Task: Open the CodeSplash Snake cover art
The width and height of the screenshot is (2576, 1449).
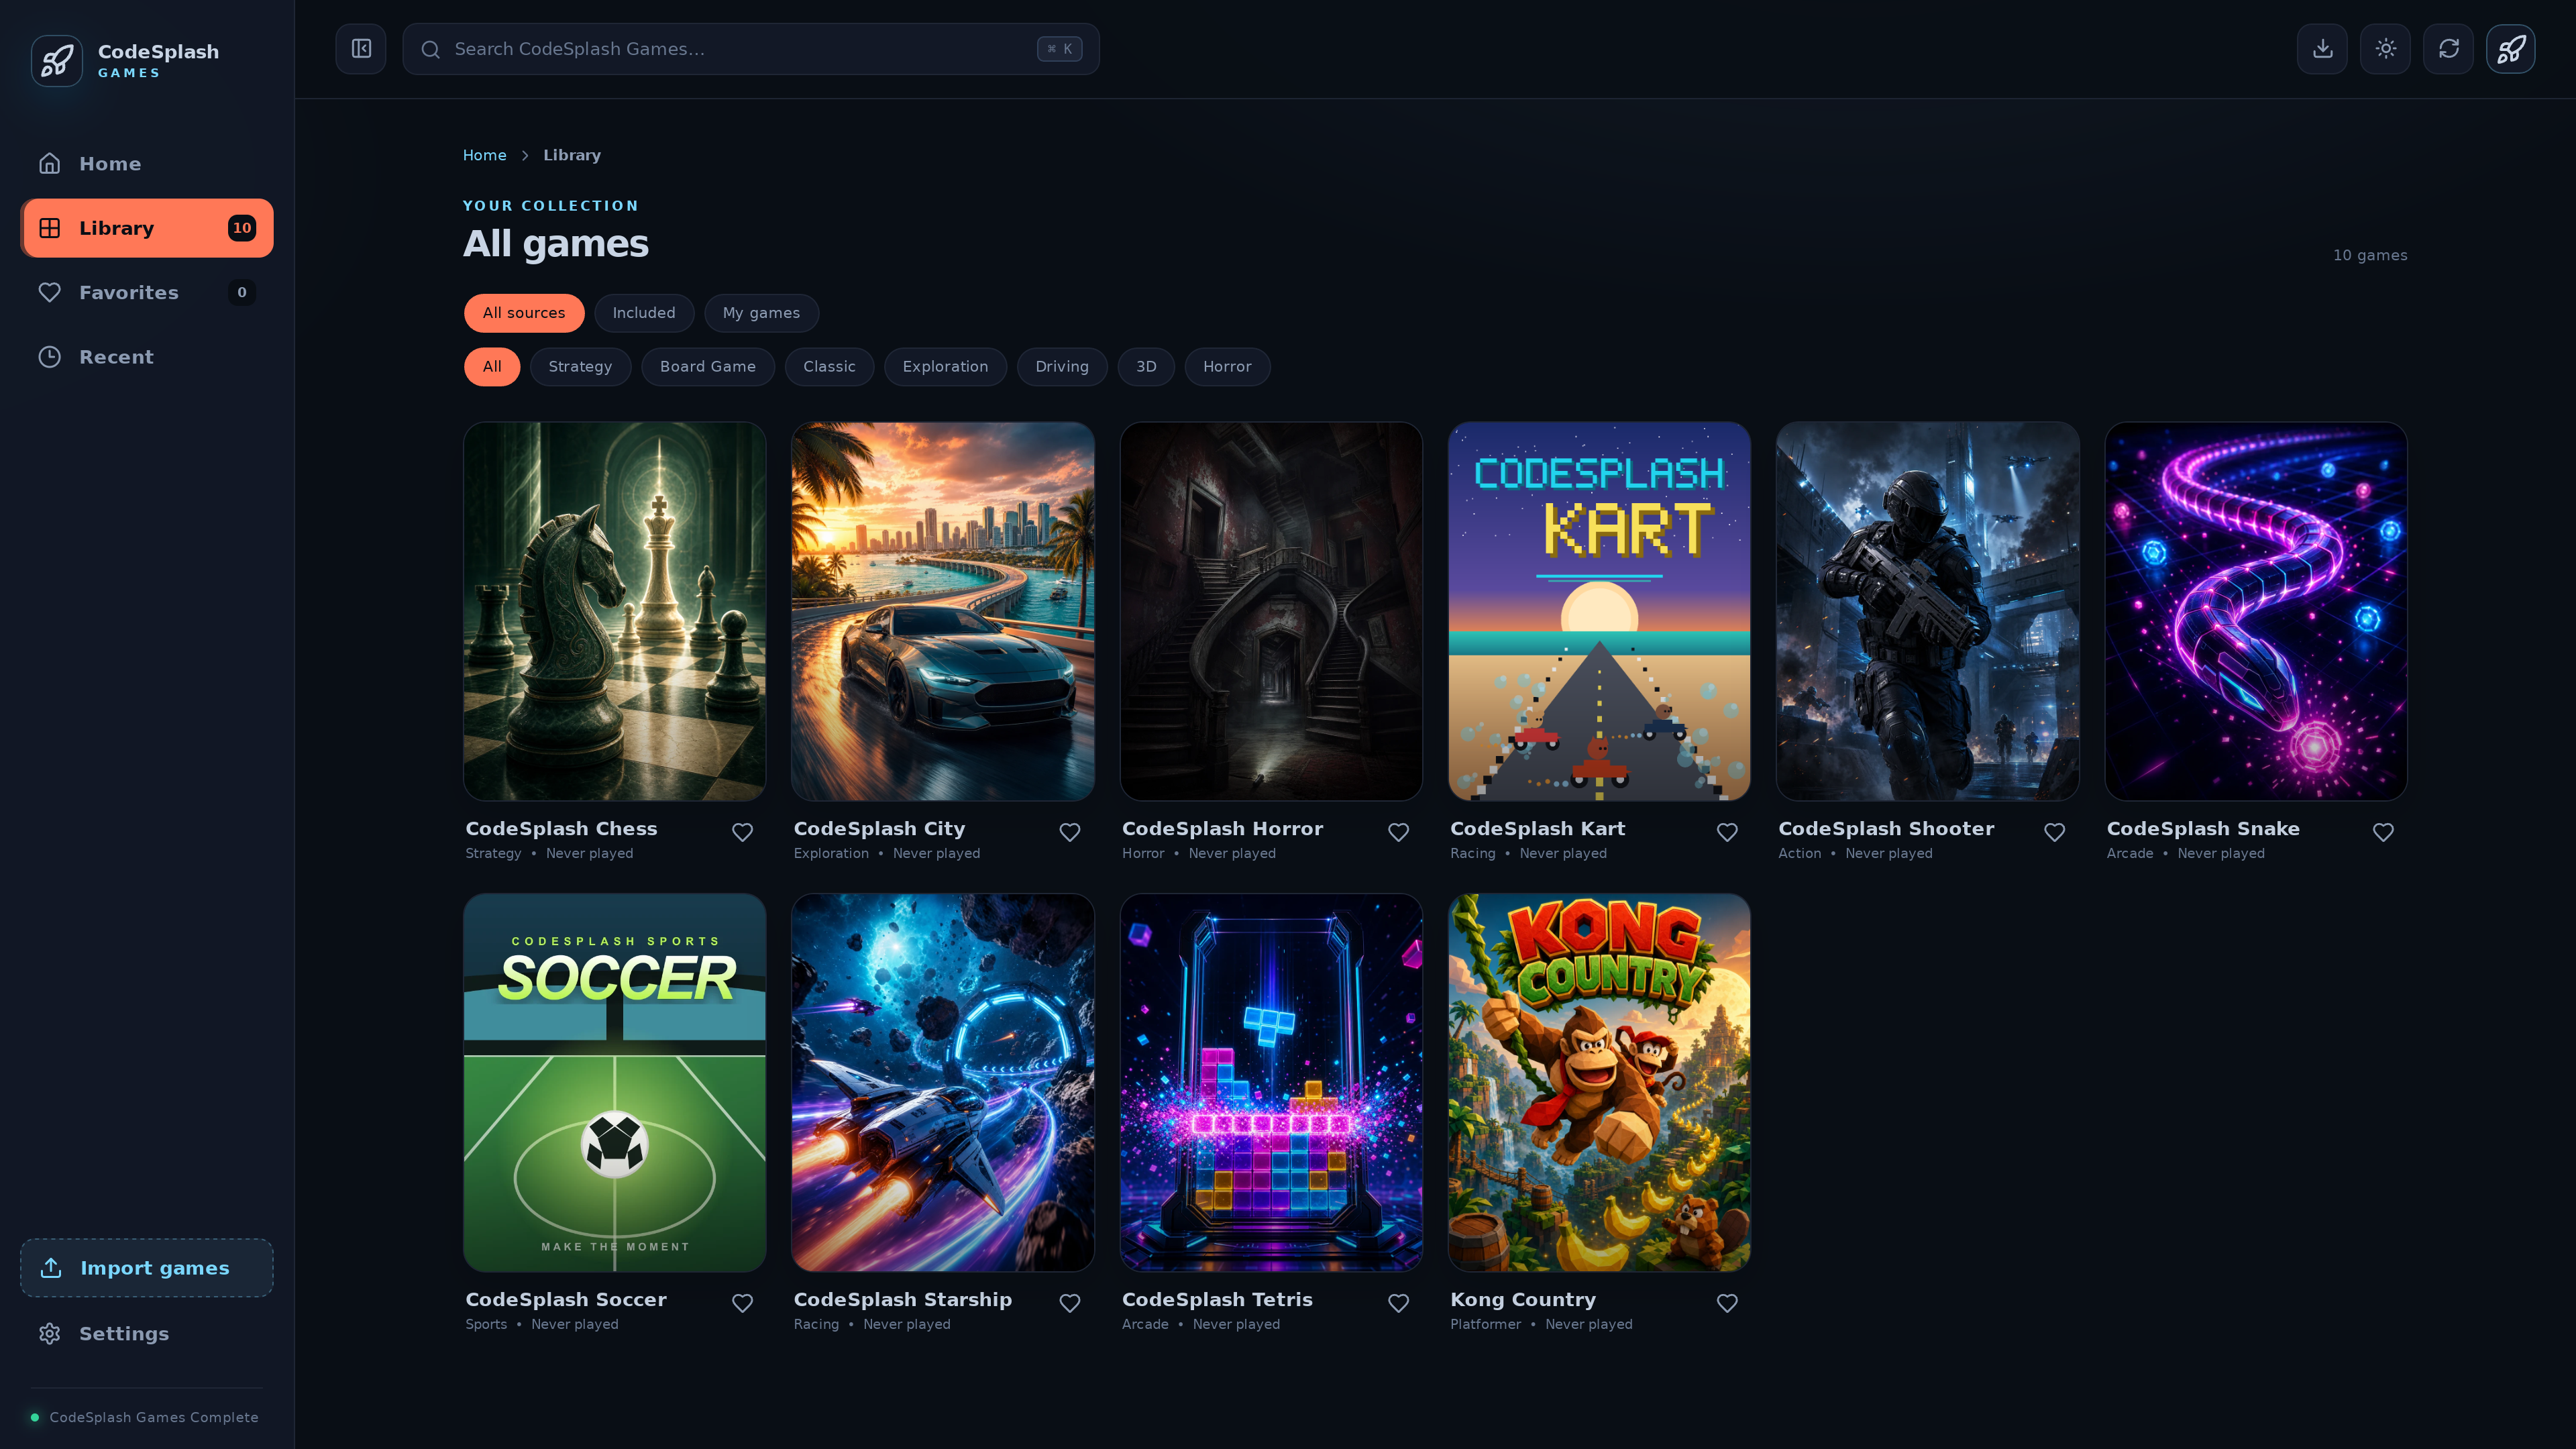Action: [2256, 611]
